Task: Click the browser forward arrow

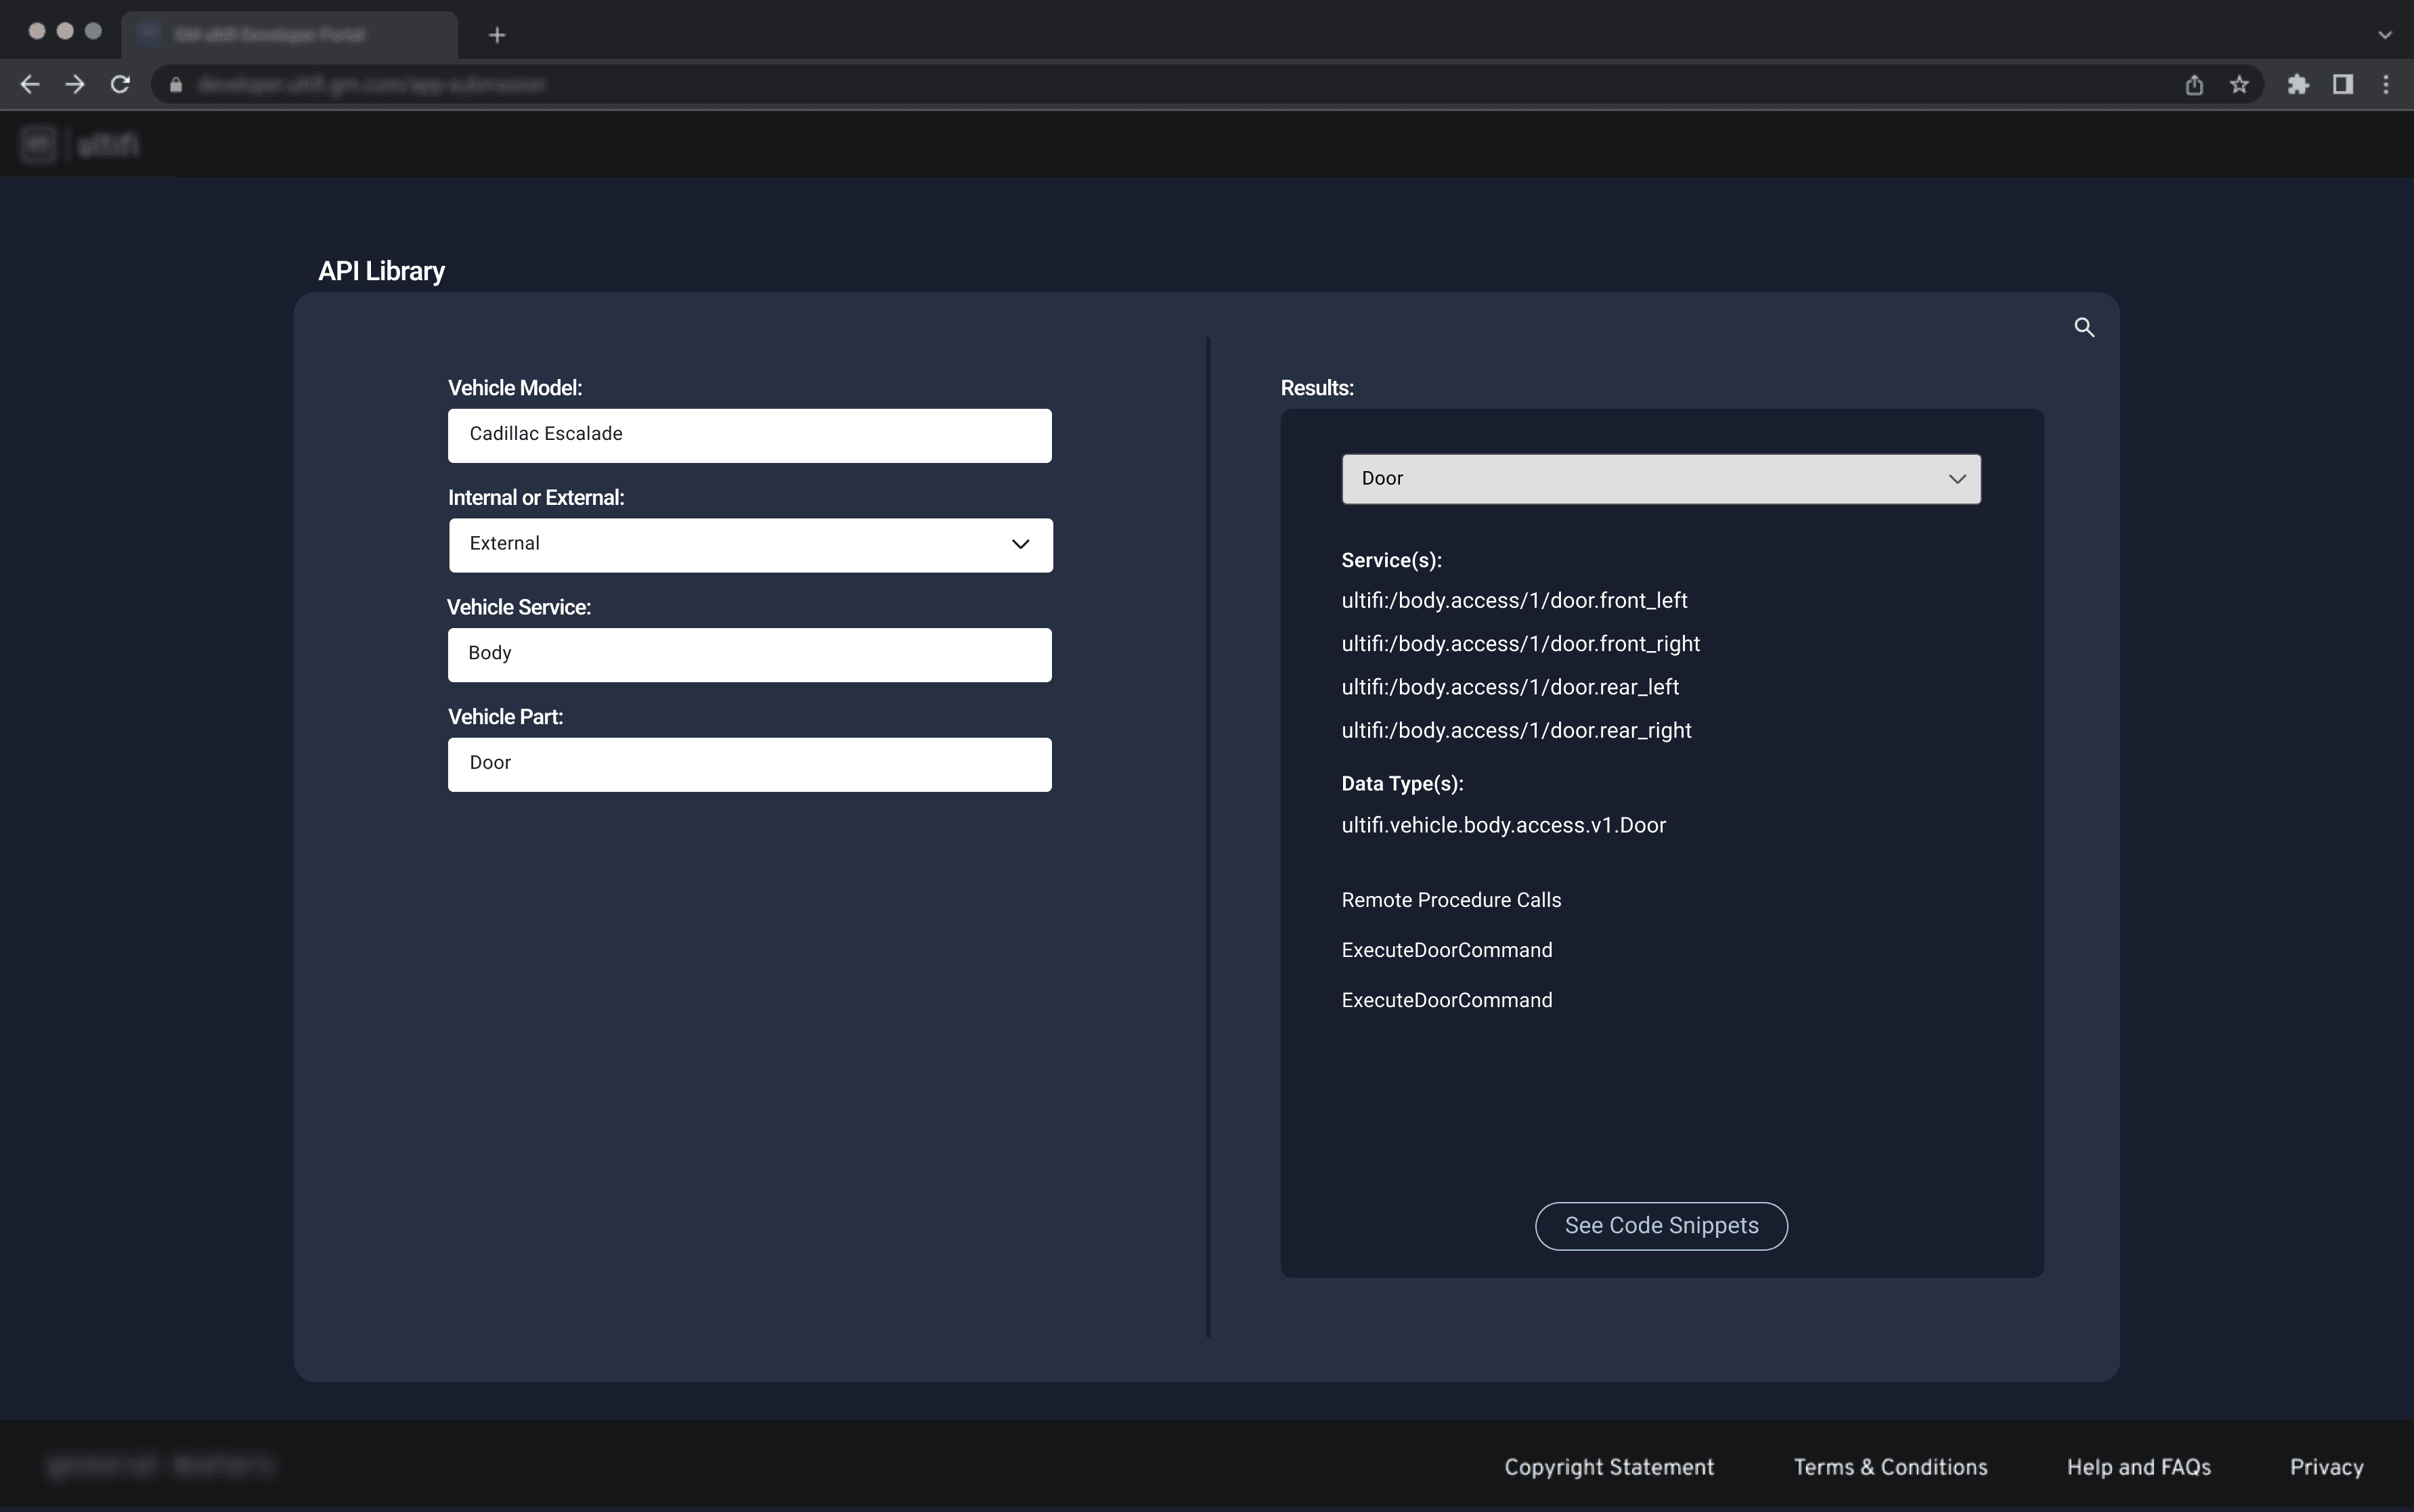Action: click(x=75, y=85)
